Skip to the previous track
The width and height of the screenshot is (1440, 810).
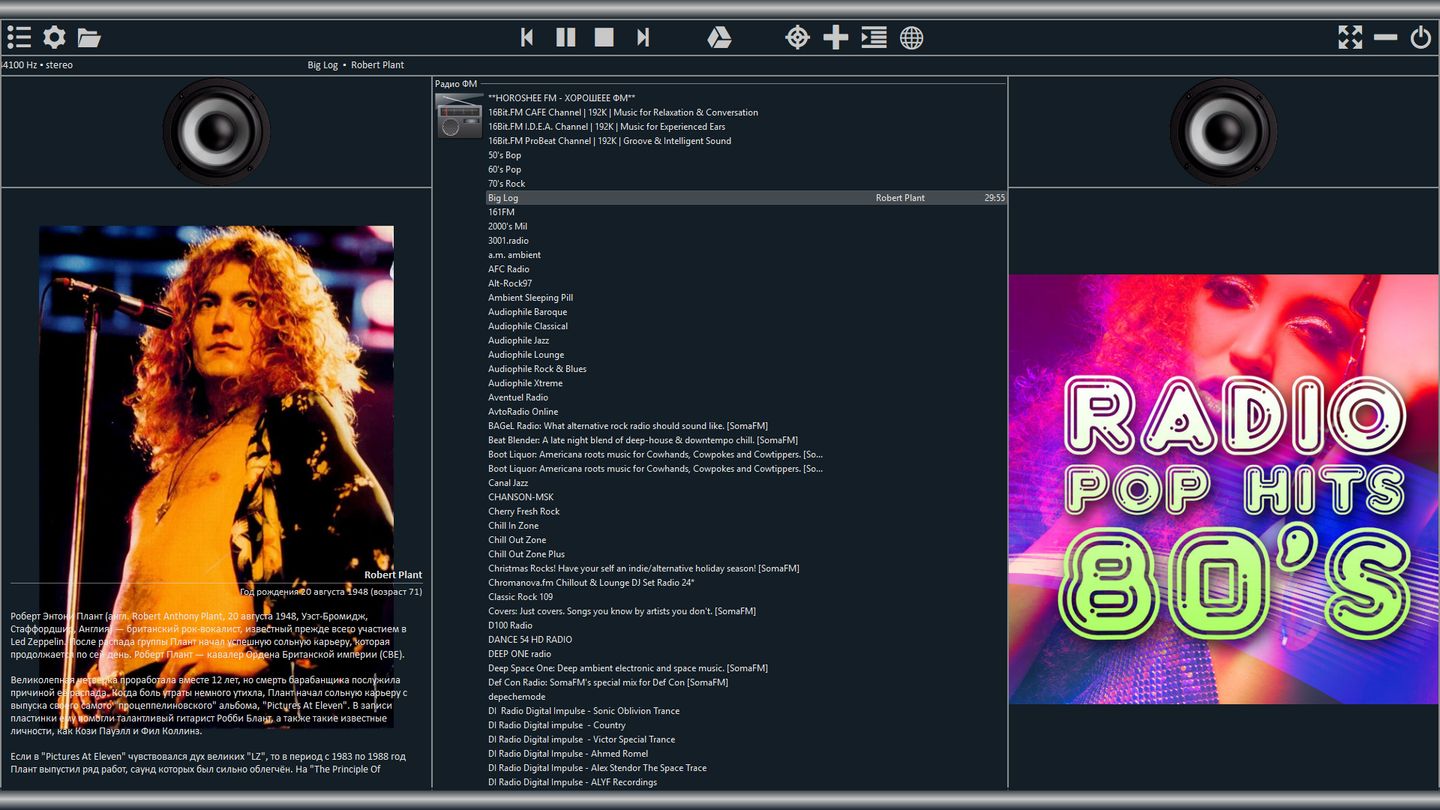coord(527,38)
